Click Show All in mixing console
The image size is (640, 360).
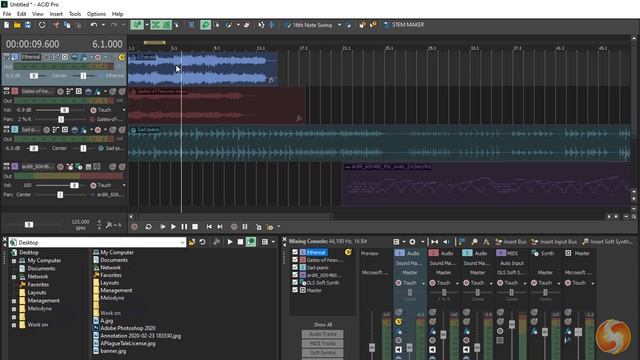point(322,324)
